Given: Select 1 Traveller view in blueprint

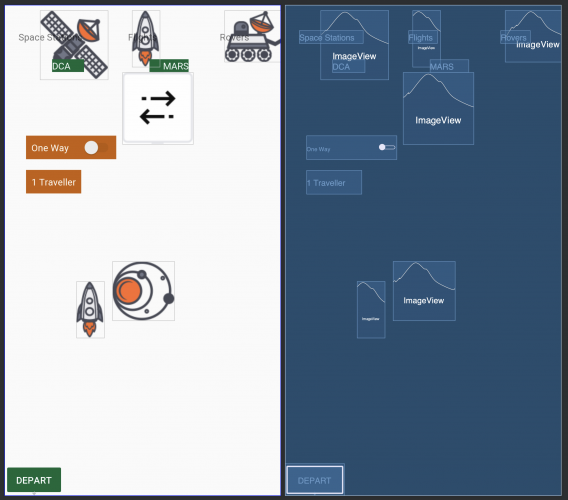Looking at the screenshot, I should pyautogui.click(x=334, y=183).
